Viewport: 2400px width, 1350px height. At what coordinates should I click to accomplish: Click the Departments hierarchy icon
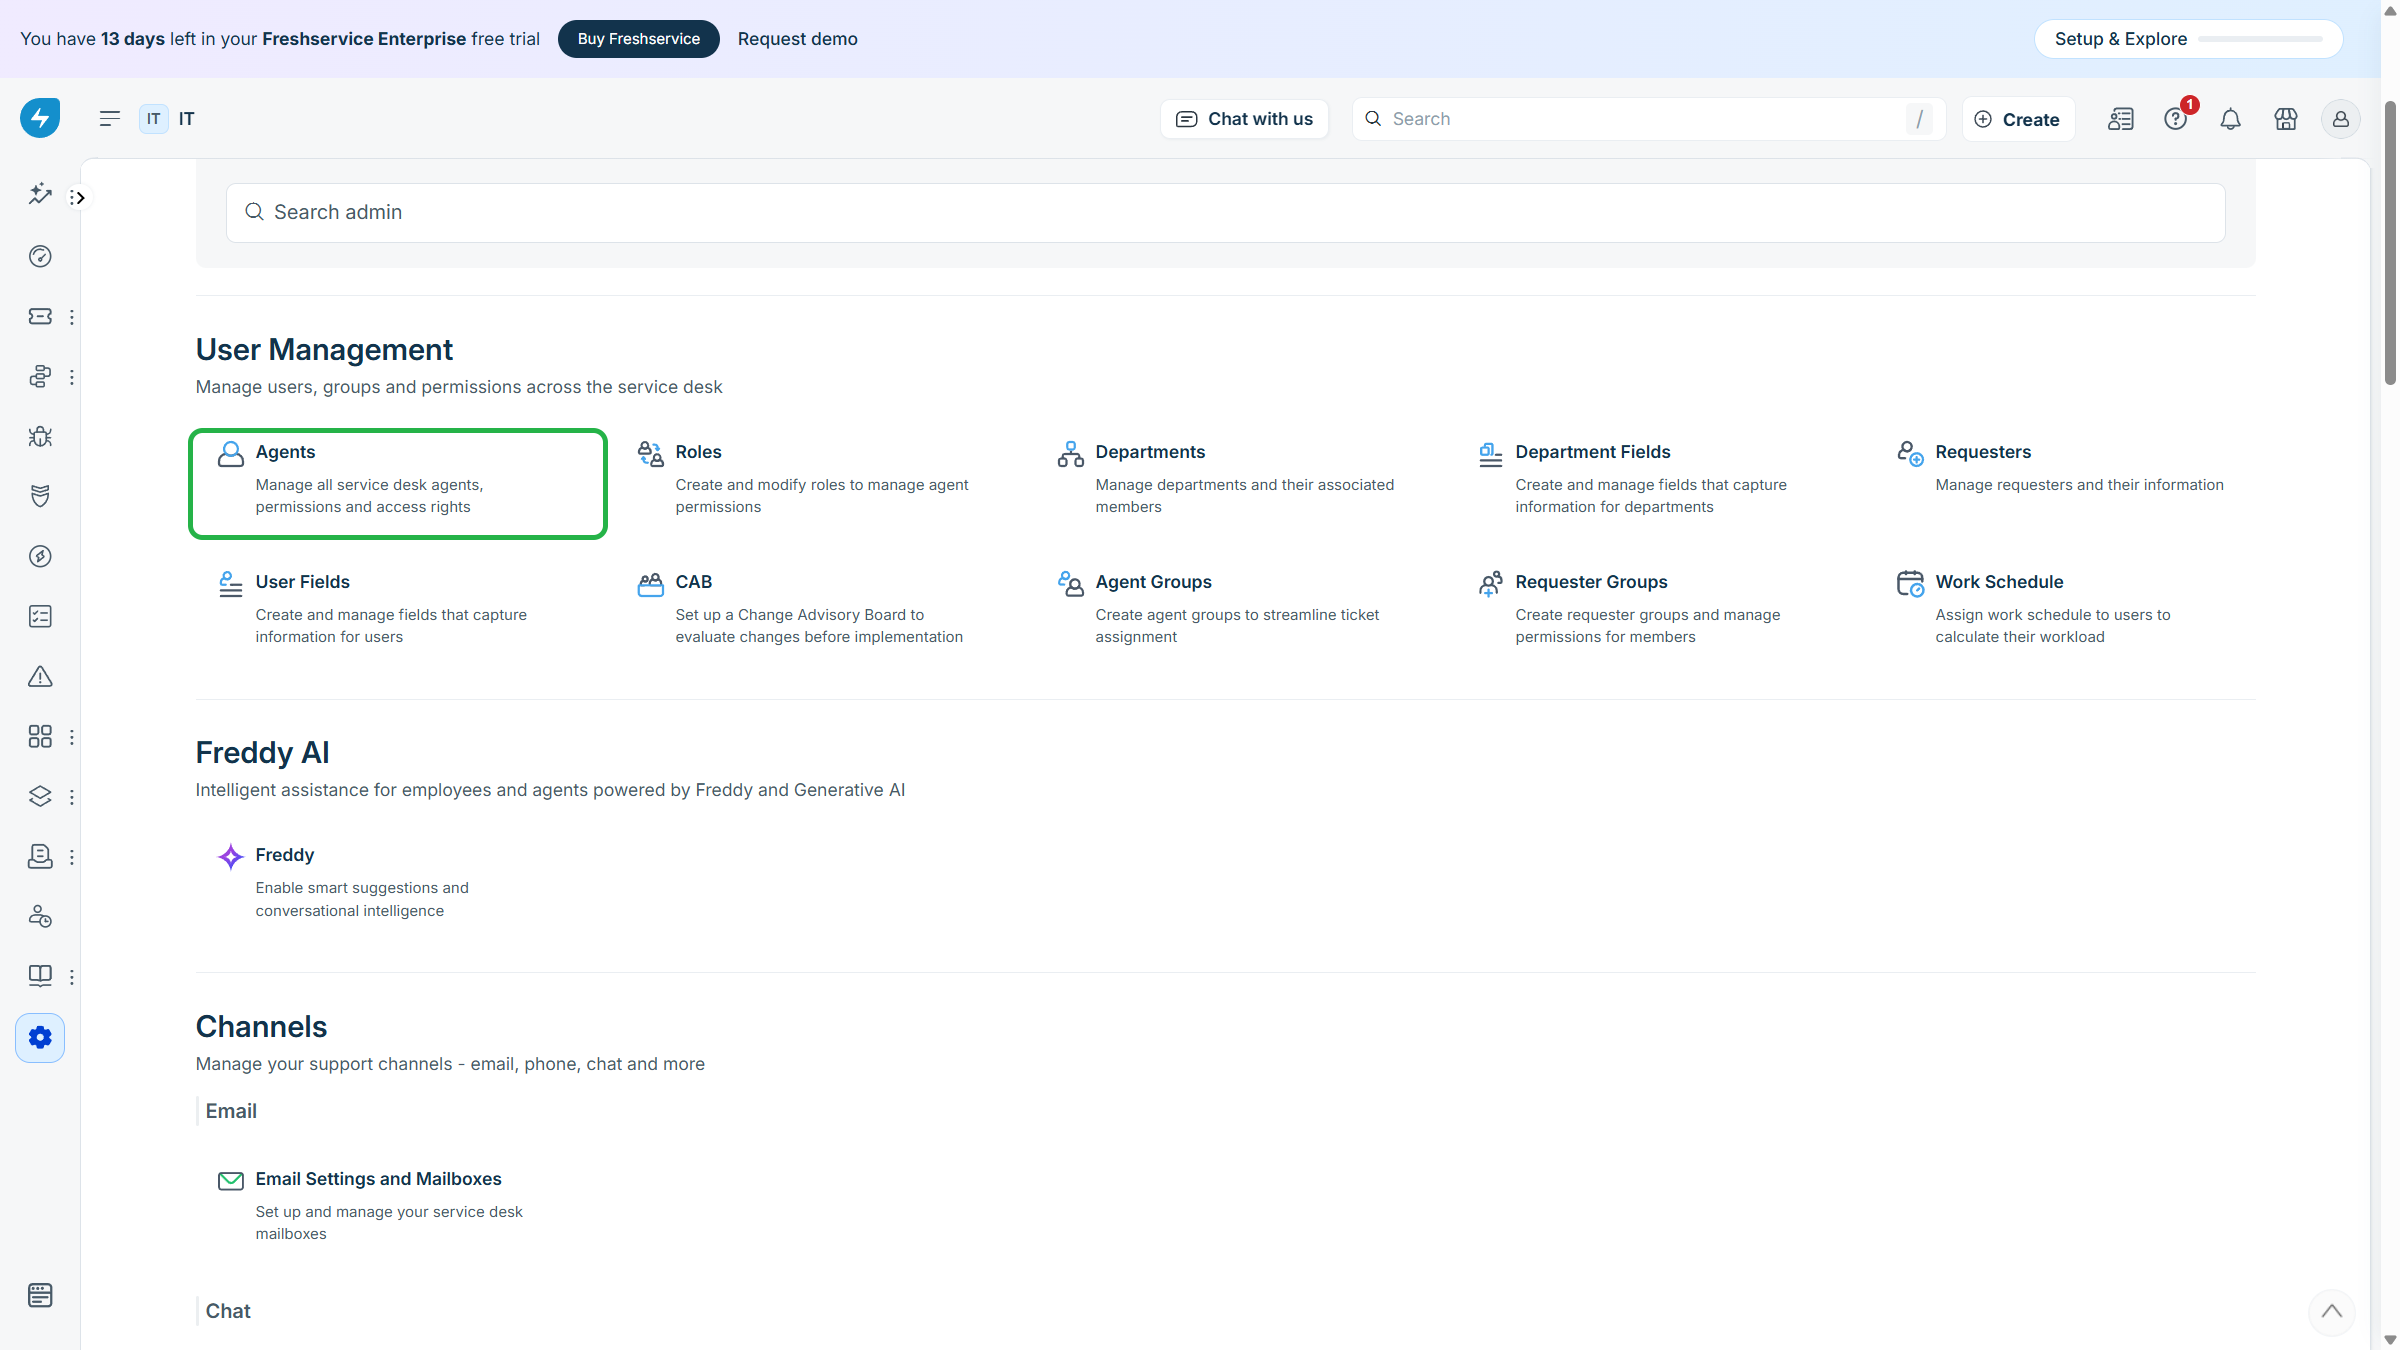(x=1070, y=454)
